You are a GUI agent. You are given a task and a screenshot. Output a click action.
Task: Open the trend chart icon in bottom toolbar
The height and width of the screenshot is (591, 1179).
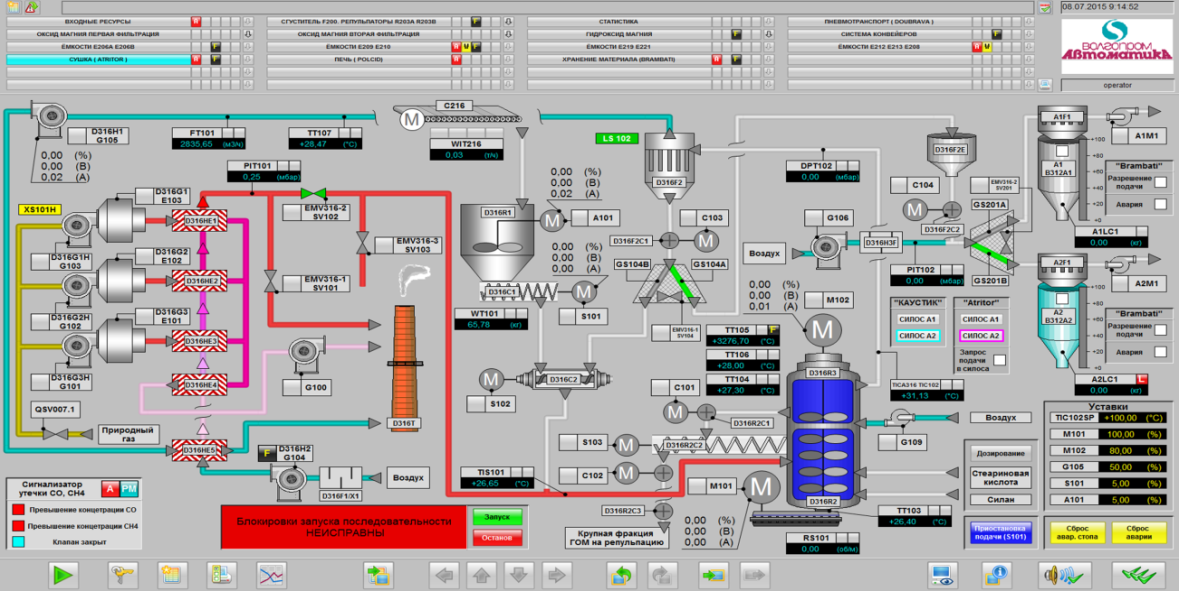pyautogui.click(x=270, y=574)
